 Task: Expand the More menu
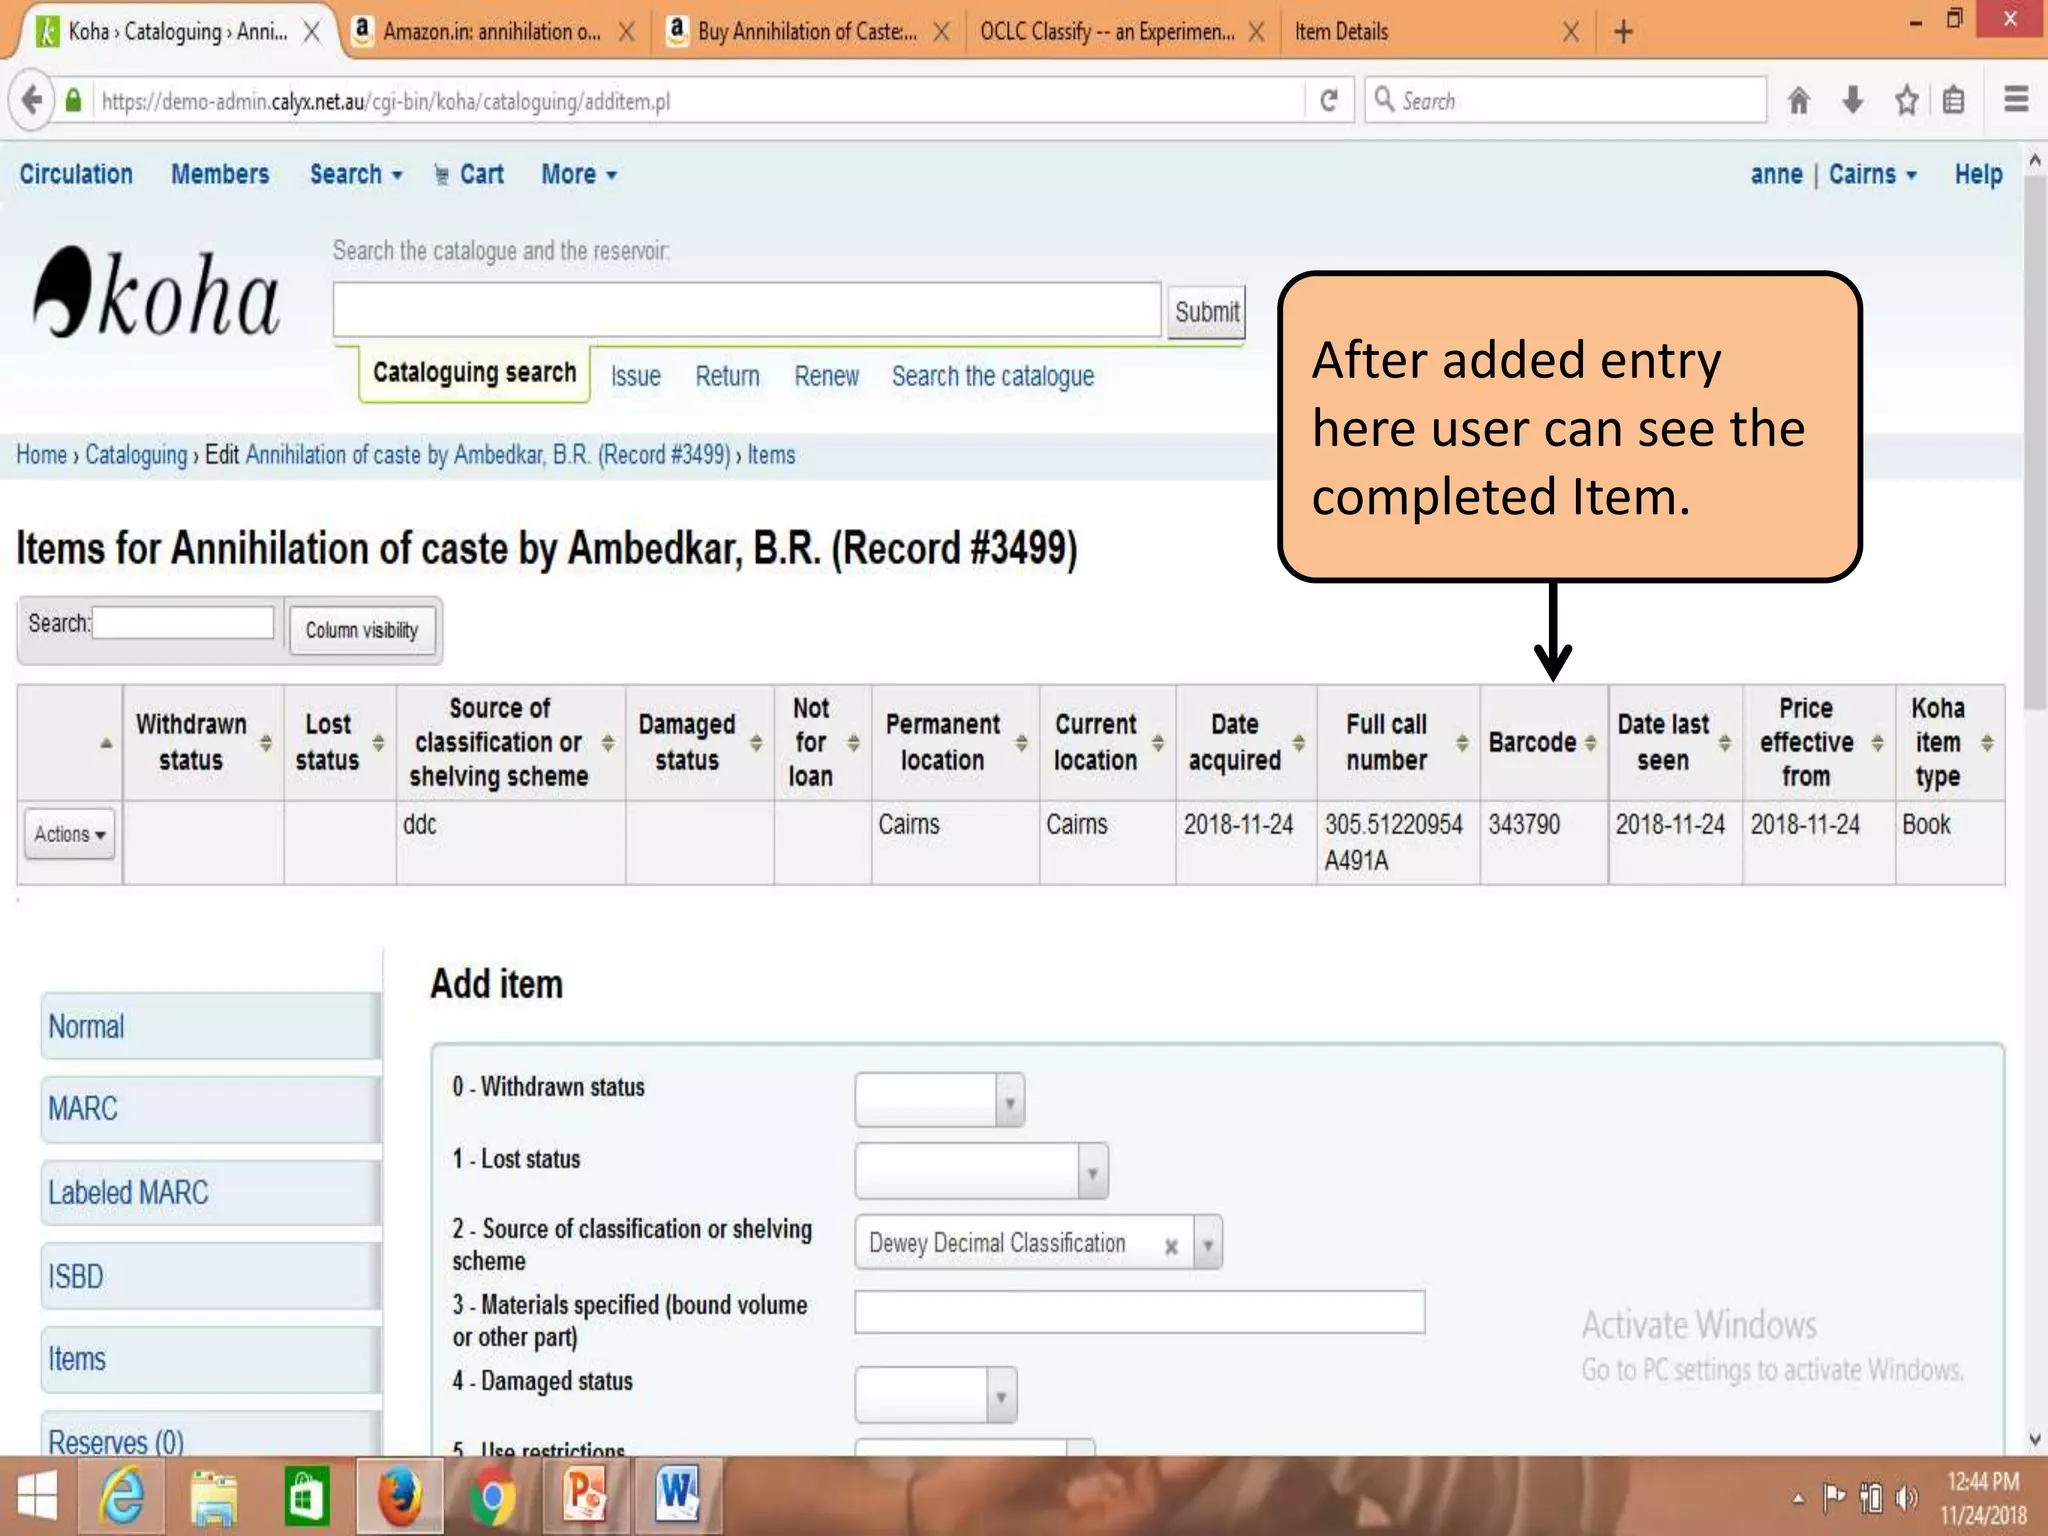(x=579, y=174)
